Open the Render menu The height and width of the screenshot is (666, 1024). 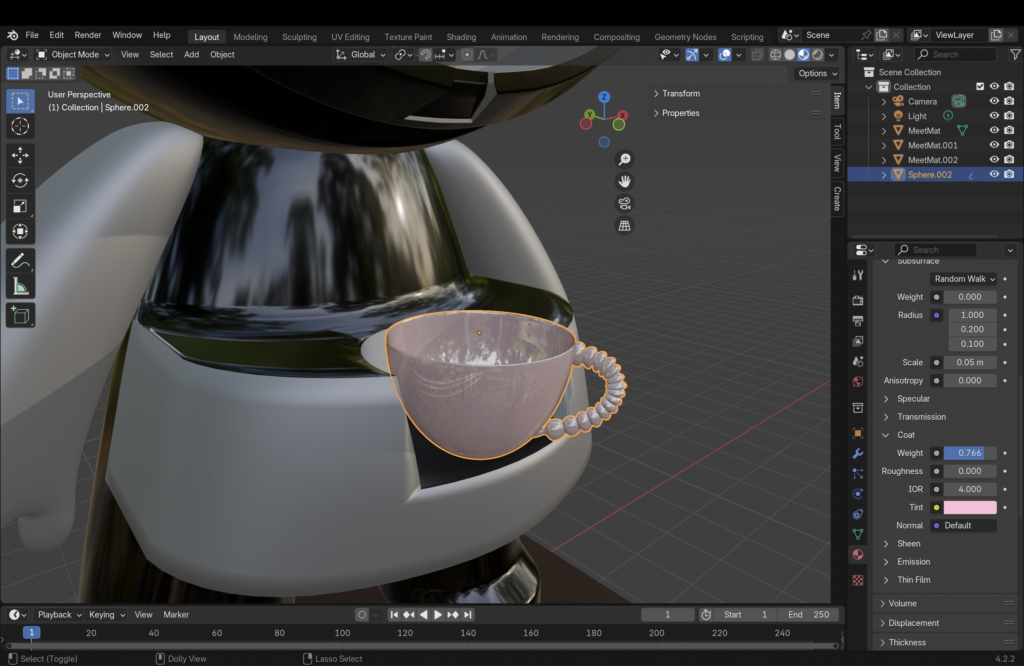coord(88,35)
